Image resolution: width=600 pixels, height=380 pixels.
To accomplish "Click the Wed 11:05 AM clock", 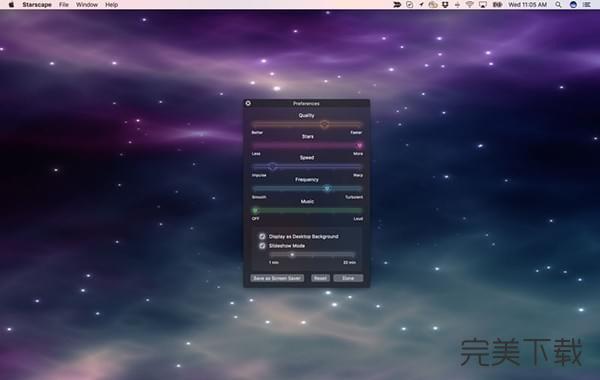I will pos(527,5).
